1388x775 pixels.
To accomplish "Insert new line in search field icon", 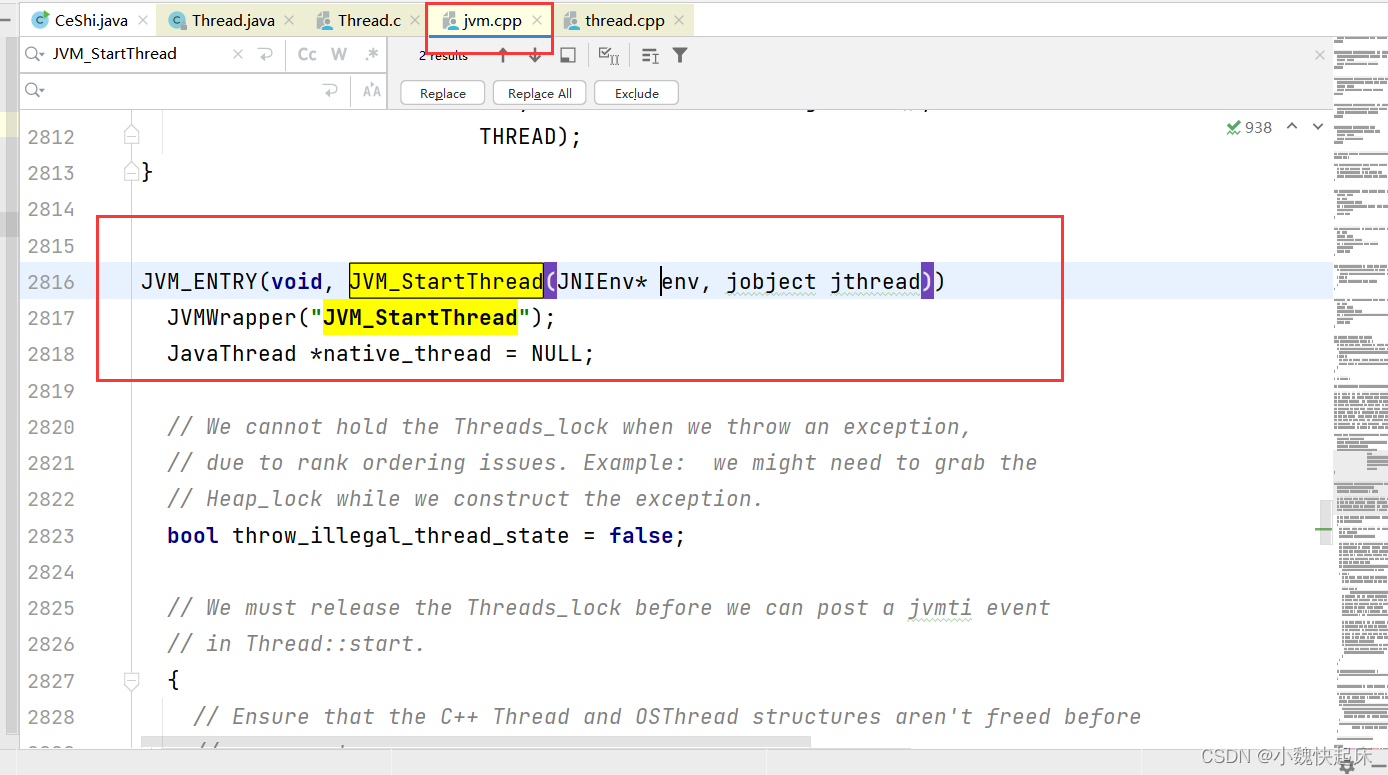I will coord(265,54).
